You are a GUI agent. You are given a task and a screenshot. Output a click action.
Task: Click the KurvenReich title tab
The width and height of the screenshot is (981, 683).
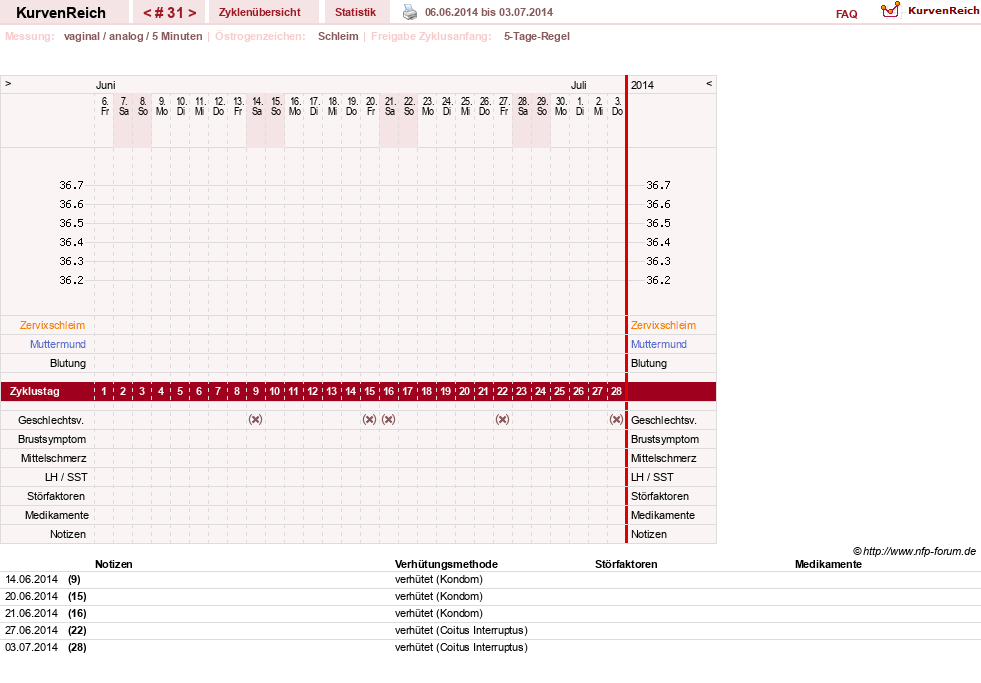61,13
